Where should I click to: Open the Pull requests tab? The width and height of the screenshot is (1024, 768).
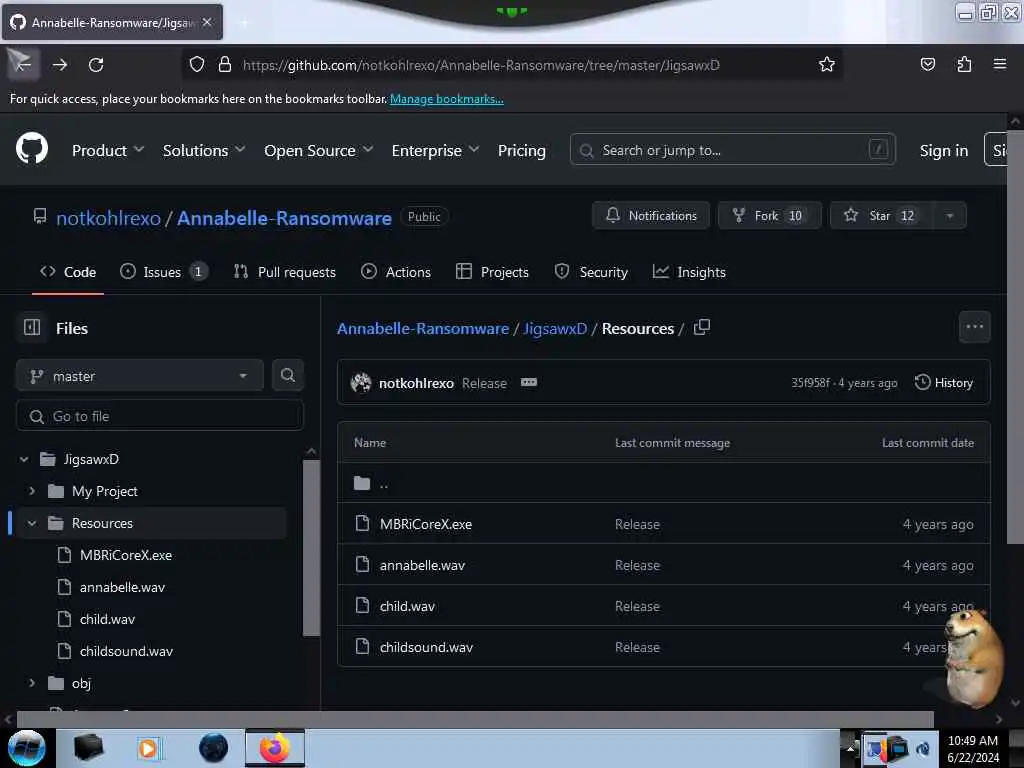[x=285, y=272]
